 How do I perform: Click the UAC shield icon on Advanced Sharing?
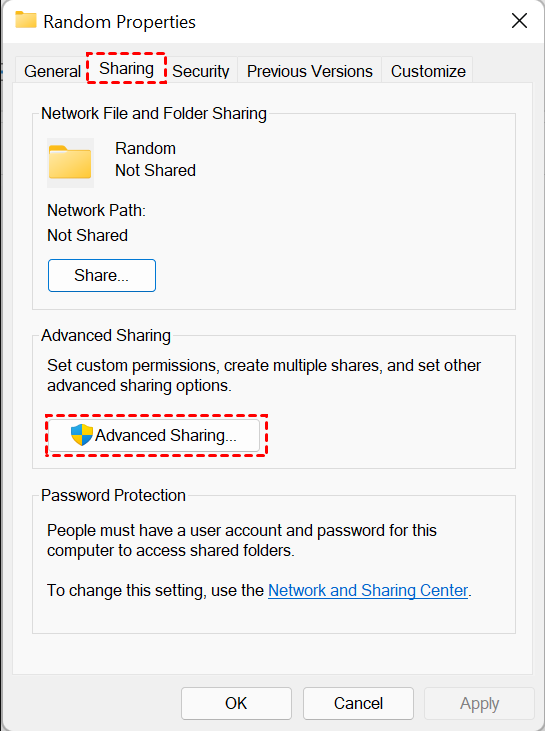[x=82, y=435]
